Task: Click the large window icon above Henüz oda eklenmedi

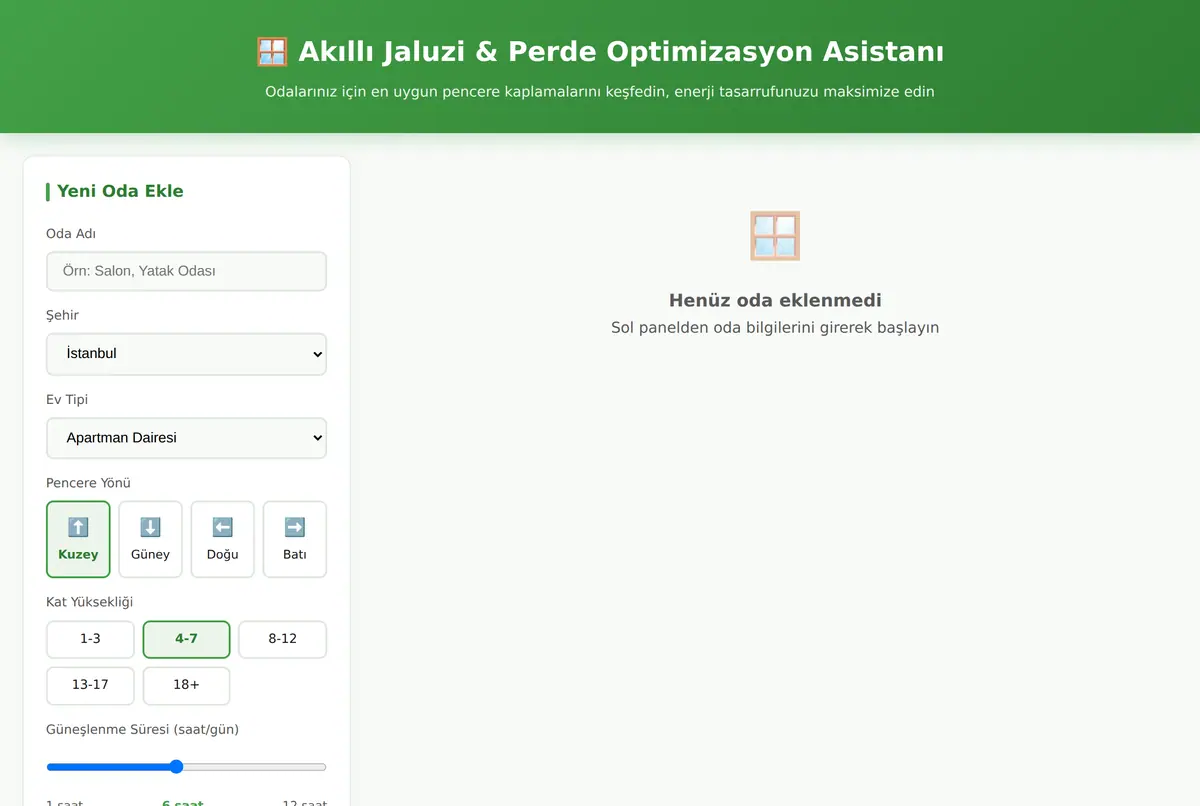Action: click(x=775, y=236)
